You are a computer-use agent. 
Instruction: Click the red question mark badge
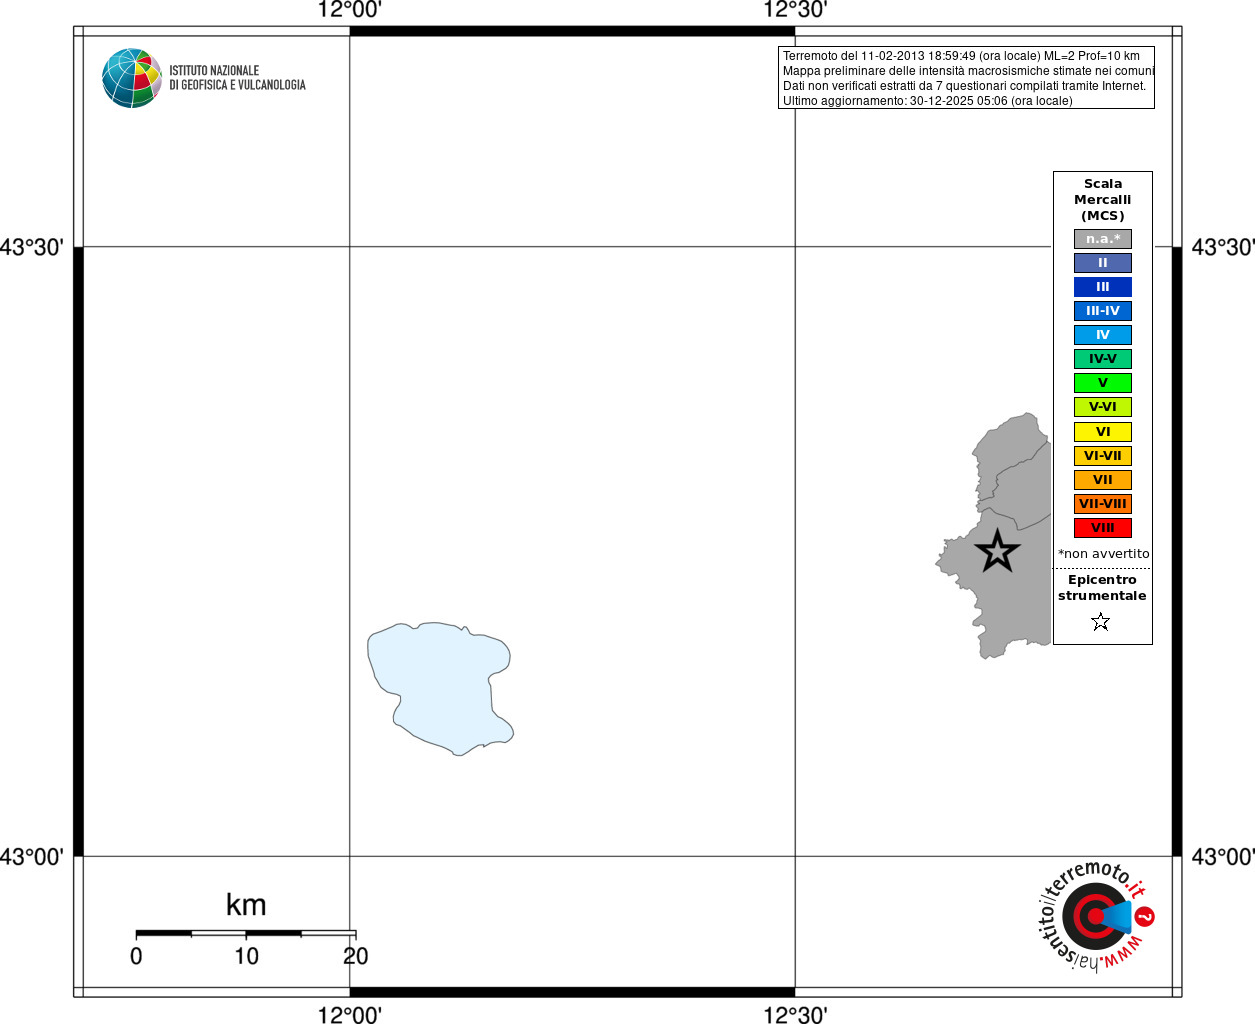point(1145,916)
